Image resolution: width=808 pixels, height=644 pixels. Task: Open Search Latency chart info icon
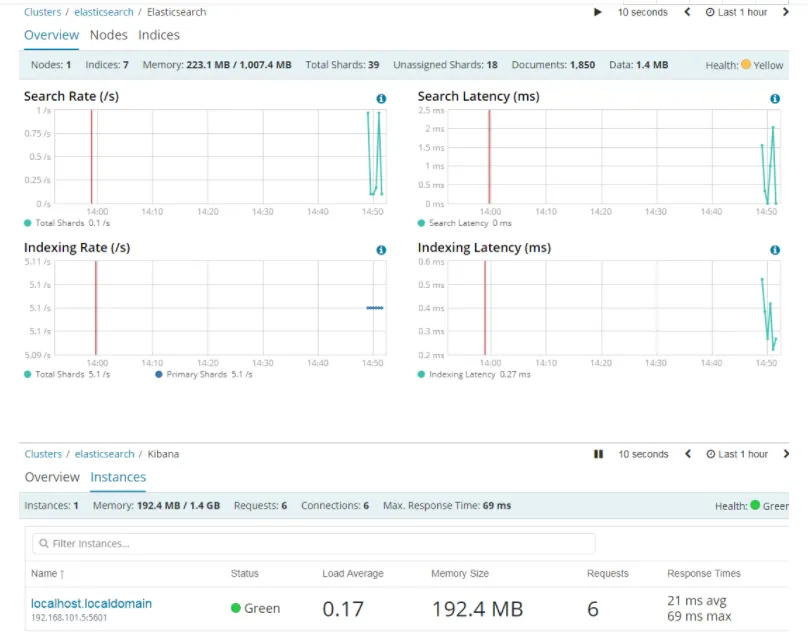tap(775, 98)
